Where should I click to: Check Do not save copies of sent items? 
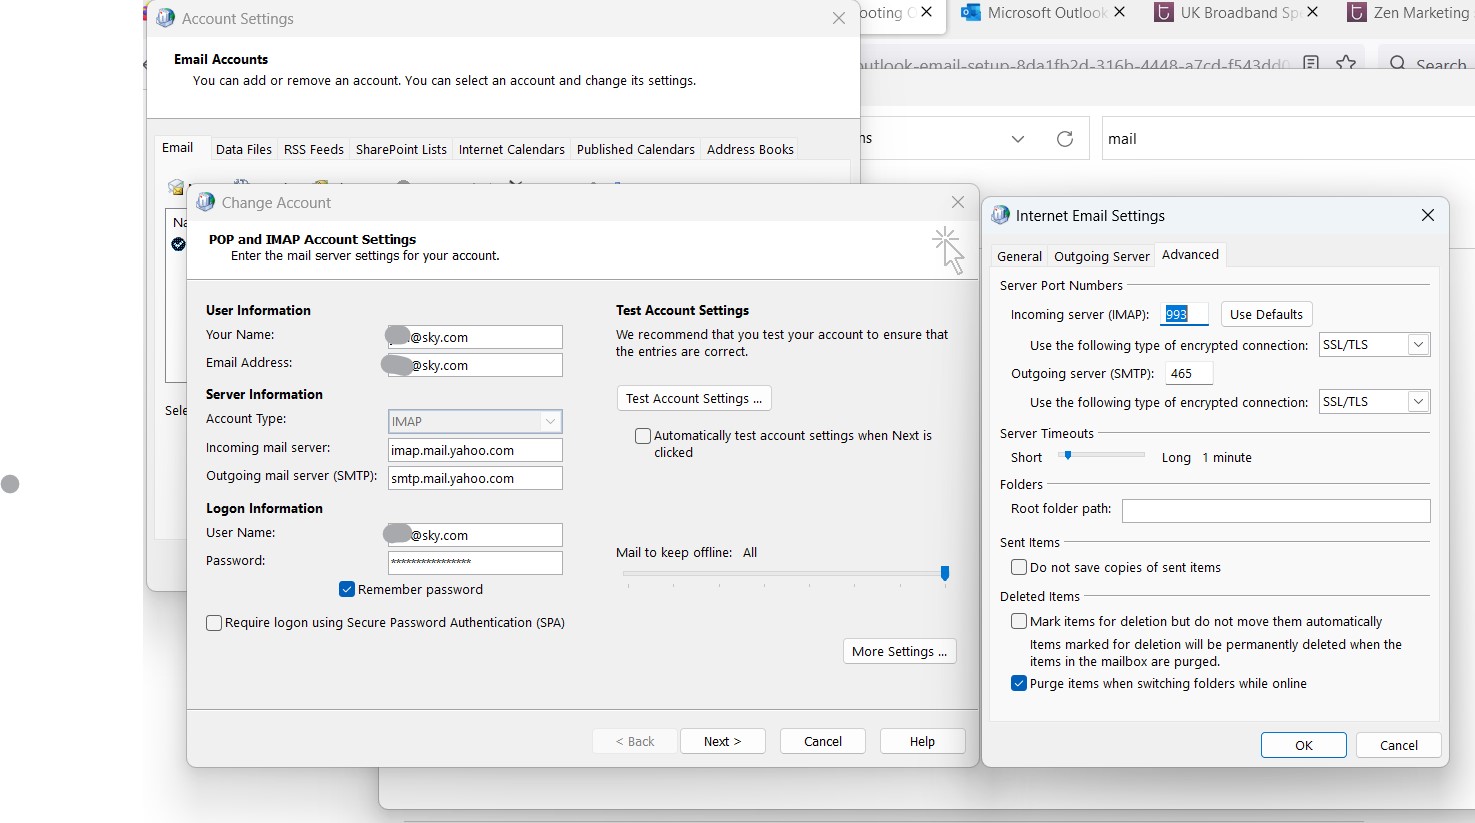(x=1019, y=567)
